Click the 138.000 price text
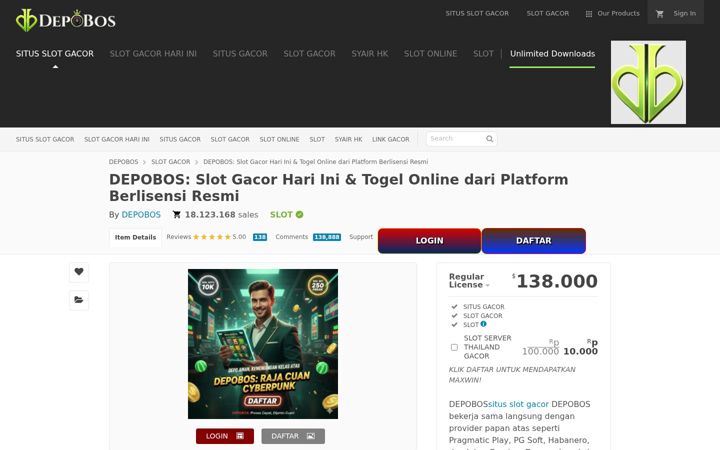The width and height of the screenshot is (720, 450). (x=557, y=281)
